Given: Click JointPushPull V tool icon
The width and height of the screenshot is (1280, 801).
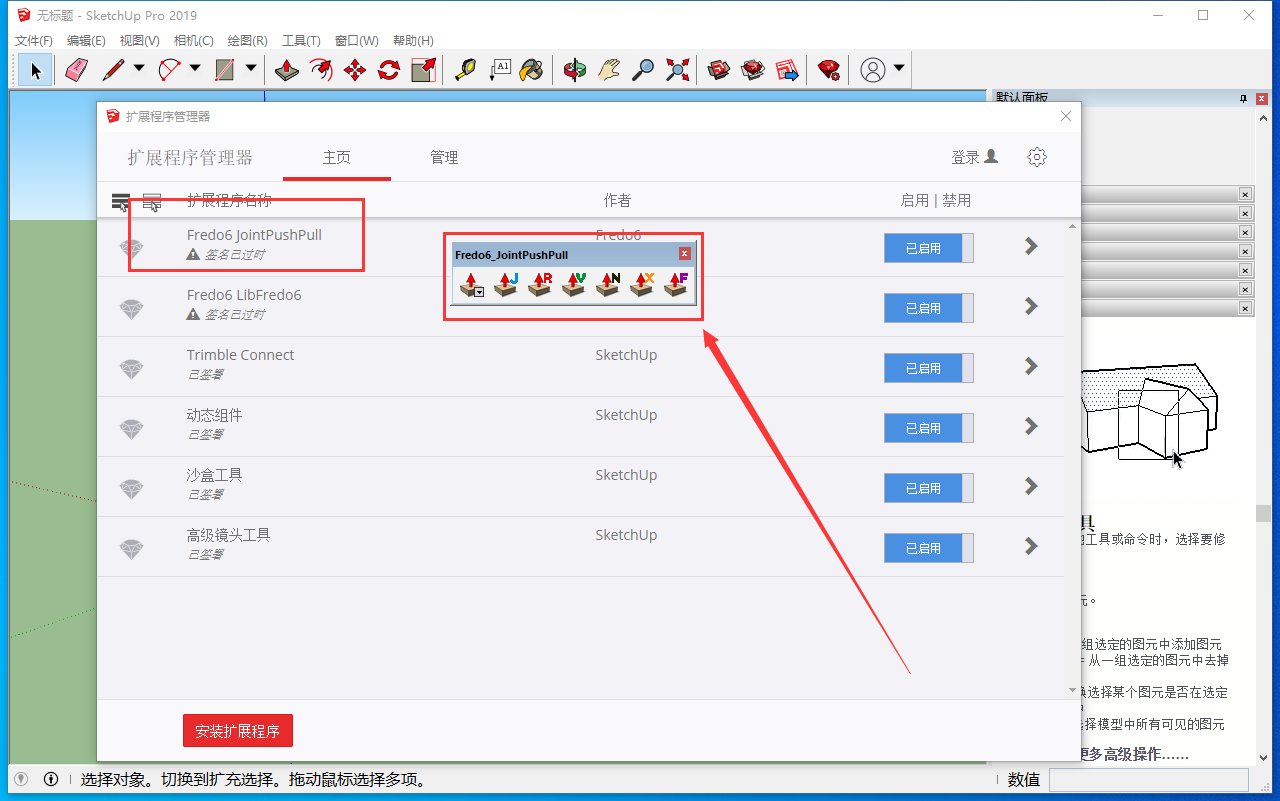Looking at the screenshot, I should click(574, 285).
